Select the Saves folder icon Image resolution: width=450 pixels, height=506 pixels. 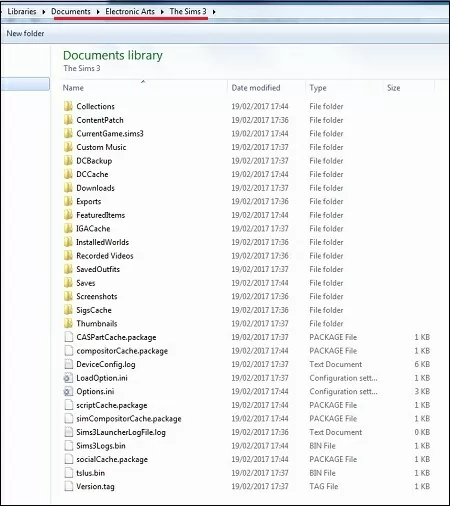68,283
